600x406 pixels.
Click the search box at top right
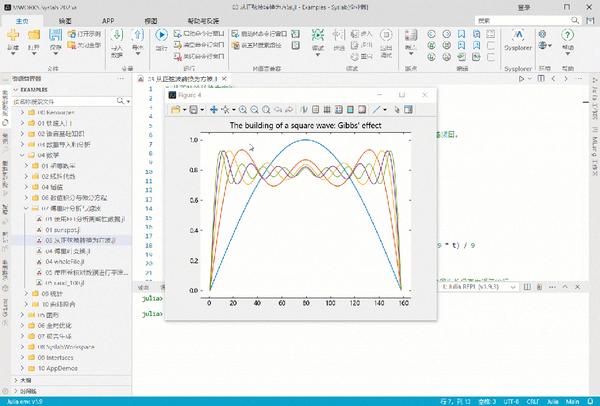pyautogui.click(x=523, y=20)
